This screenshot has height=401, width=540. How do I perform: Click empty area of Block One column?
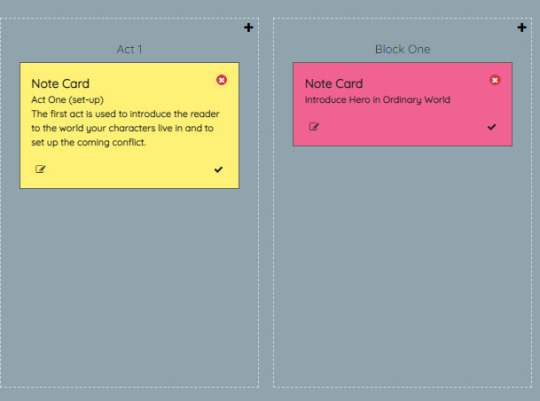point(403,265)
